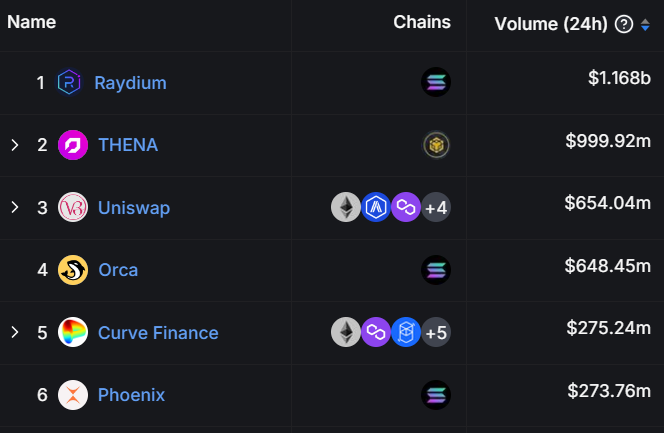Click the Uniswap logo icon

73,207
